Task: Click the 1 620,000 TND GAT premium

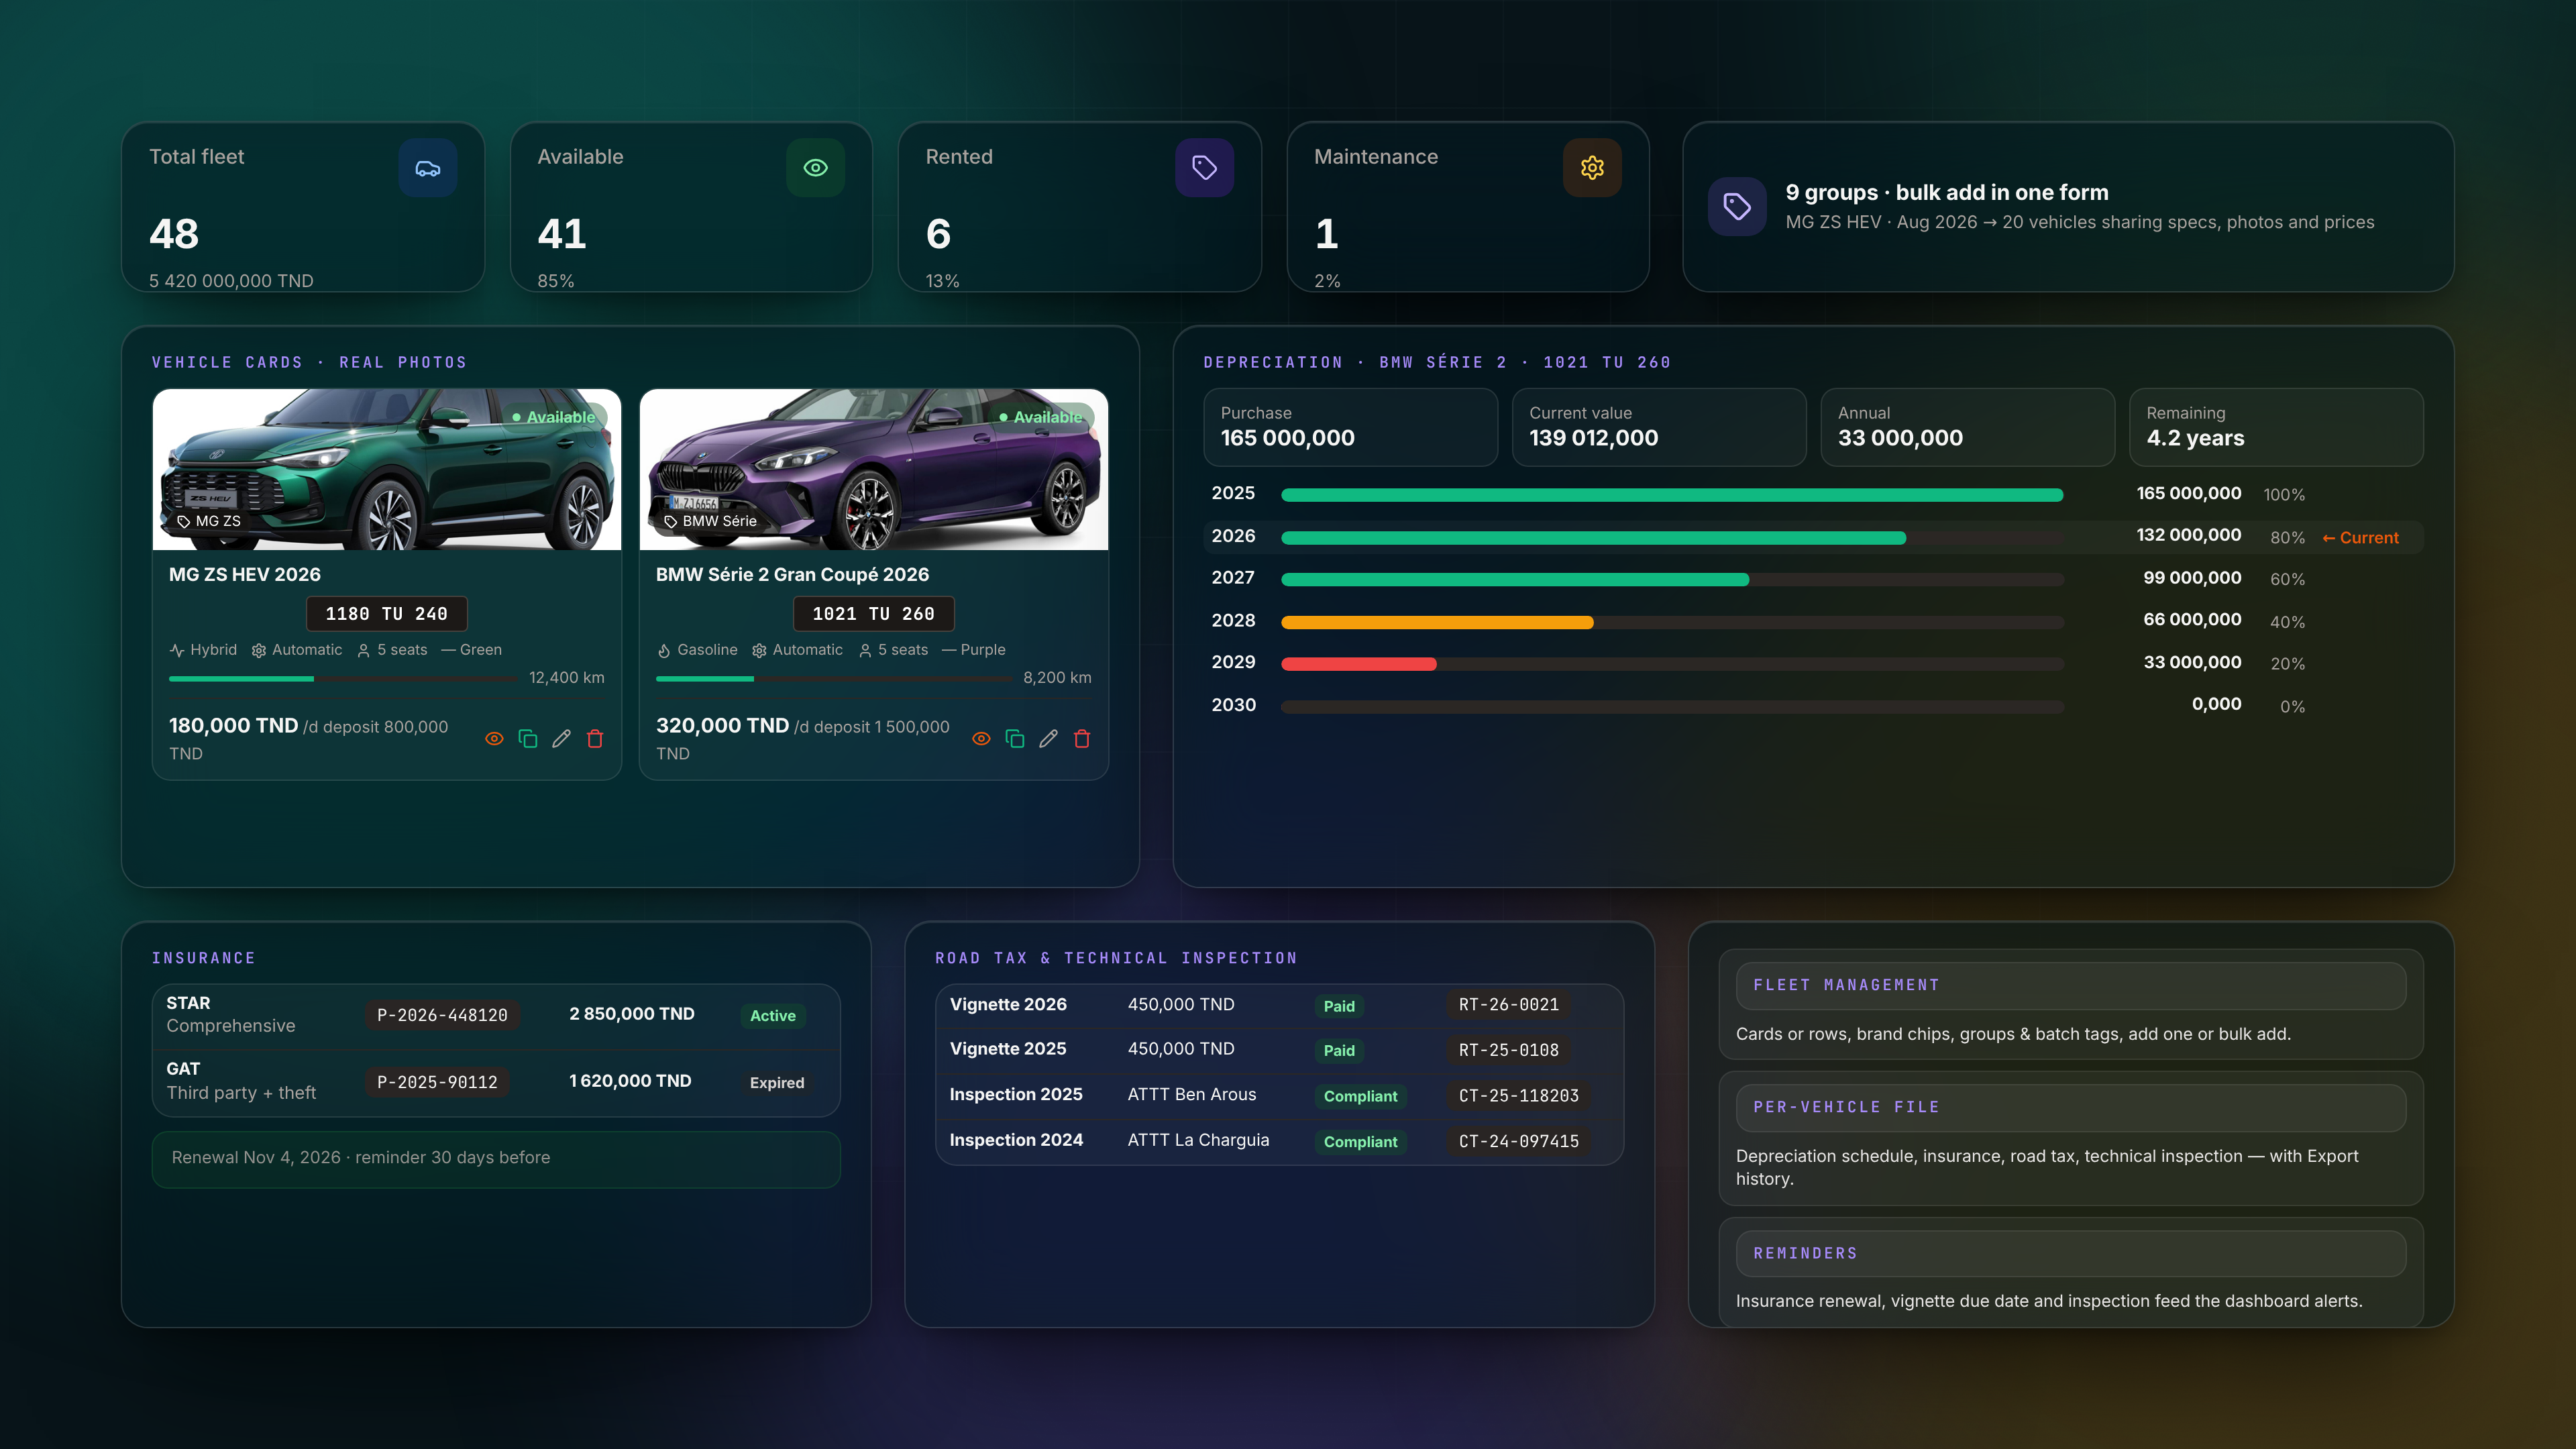Action: pos(630,1081)
